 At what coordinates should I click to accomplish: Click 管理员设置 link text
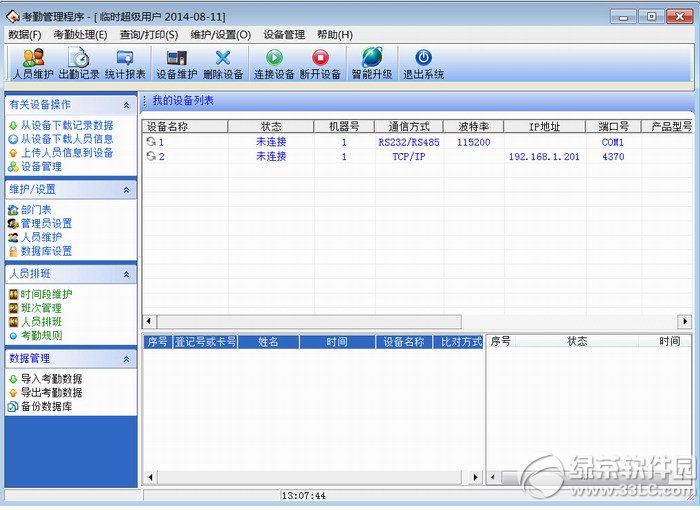46,224
